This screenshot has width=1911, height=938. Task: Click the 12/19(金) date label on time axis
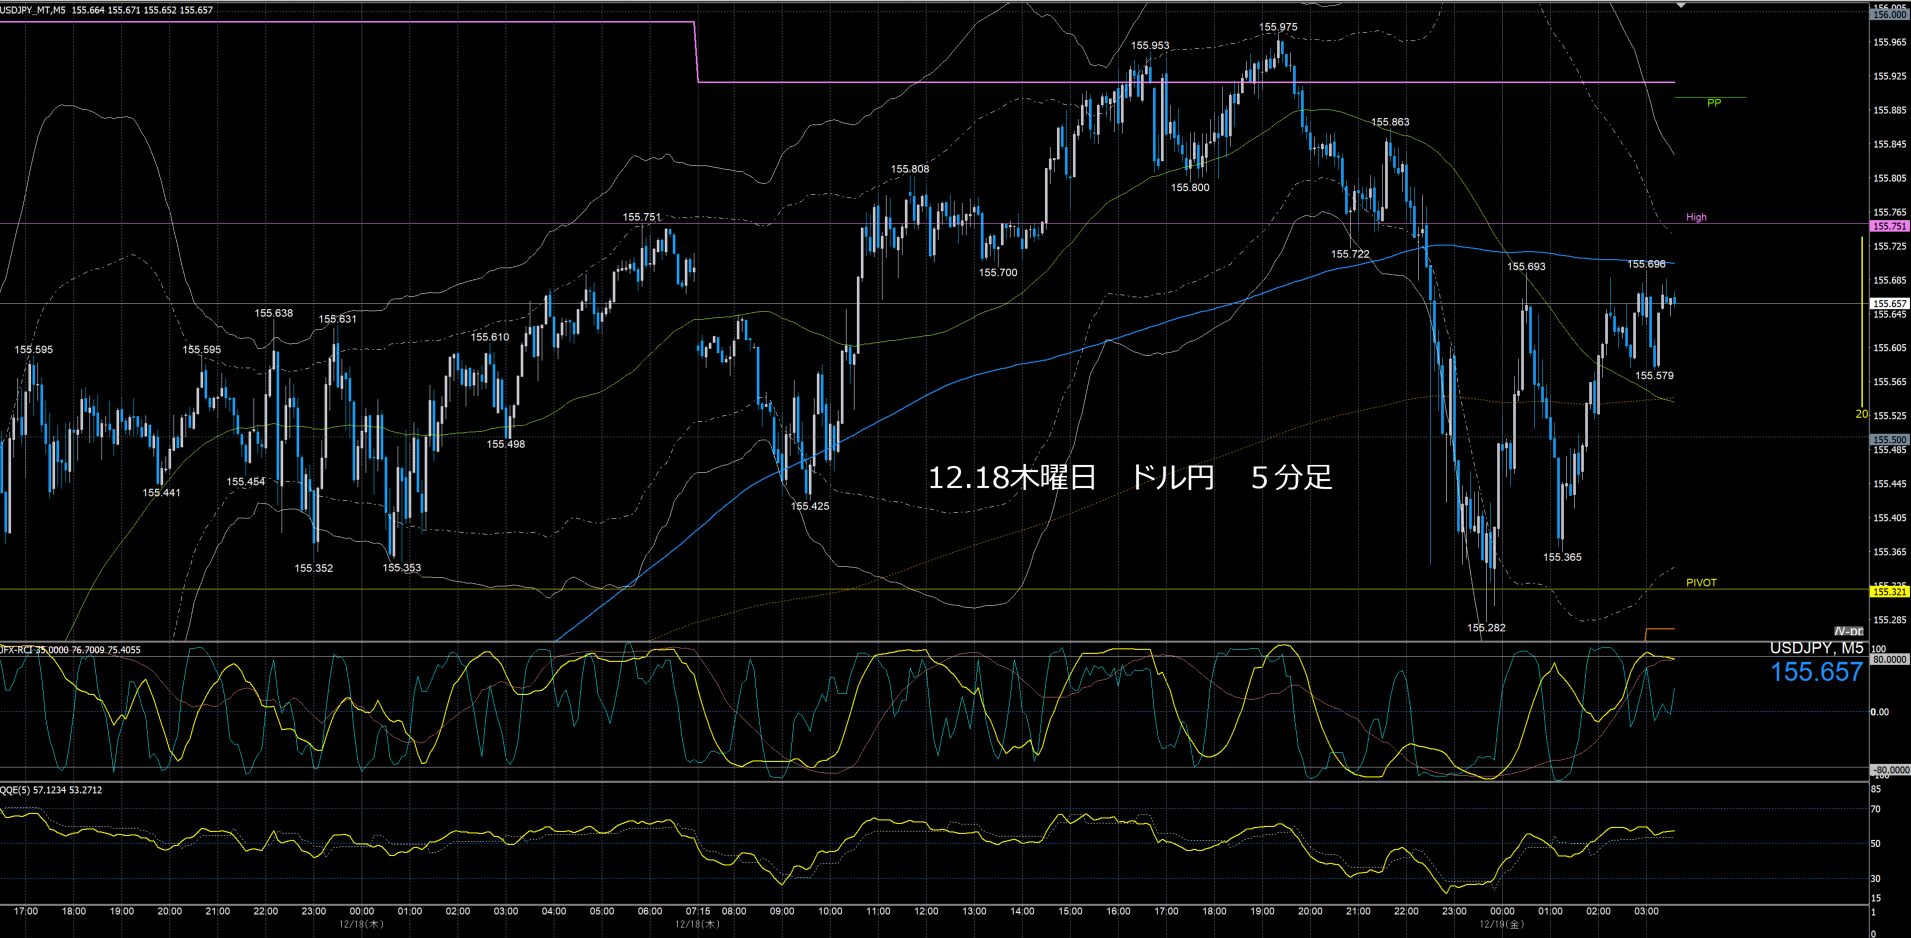[x=1503, y=924]
